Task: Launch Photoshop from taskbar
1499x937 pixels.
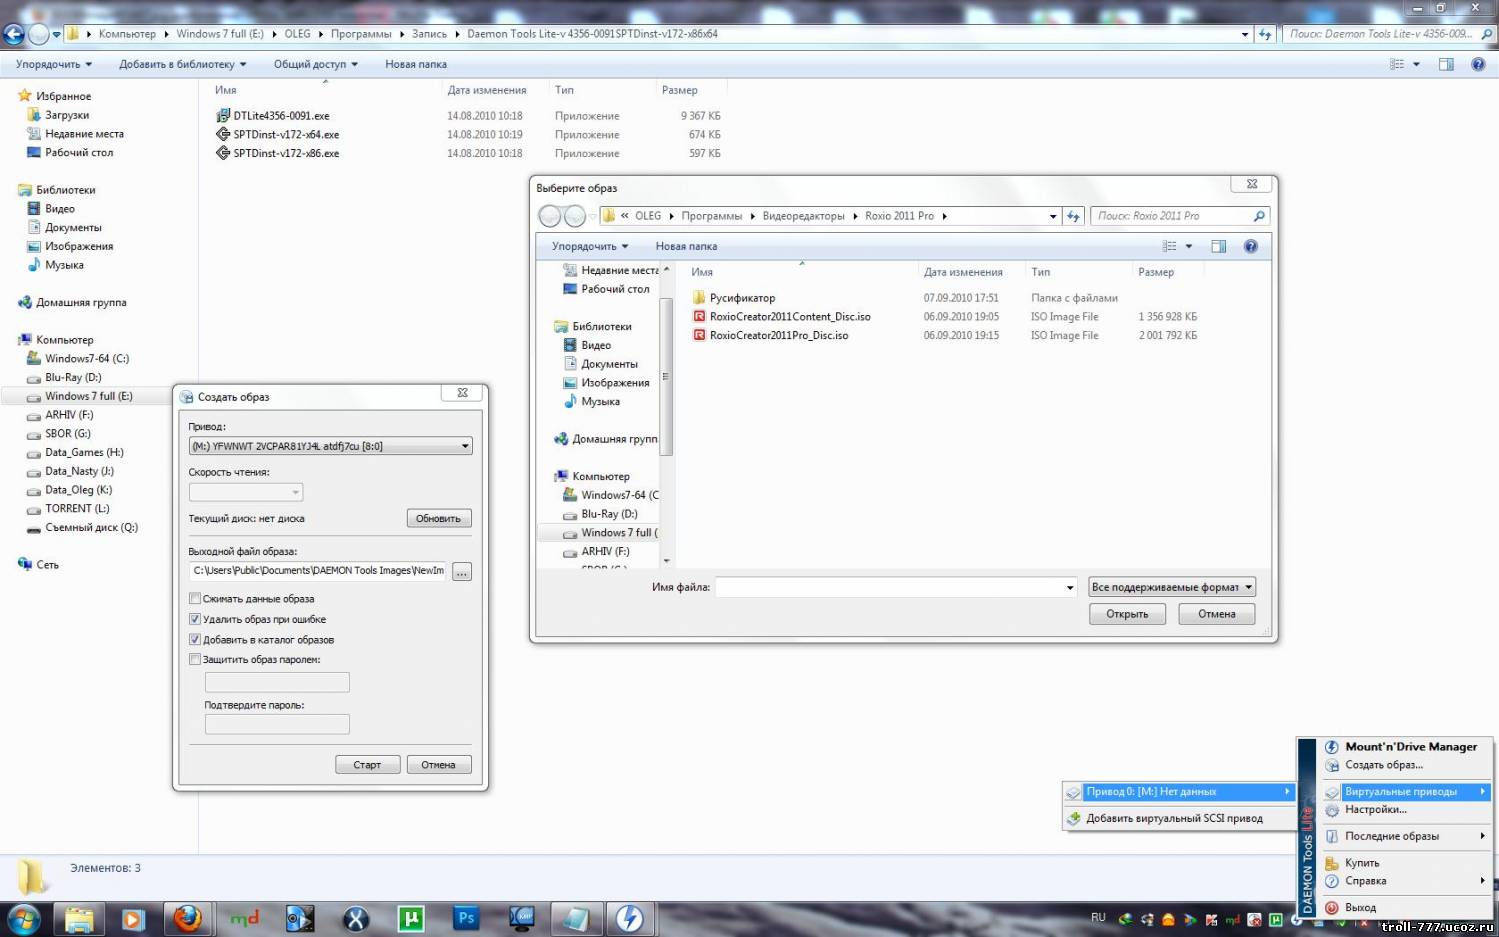Action: (466, 918)
